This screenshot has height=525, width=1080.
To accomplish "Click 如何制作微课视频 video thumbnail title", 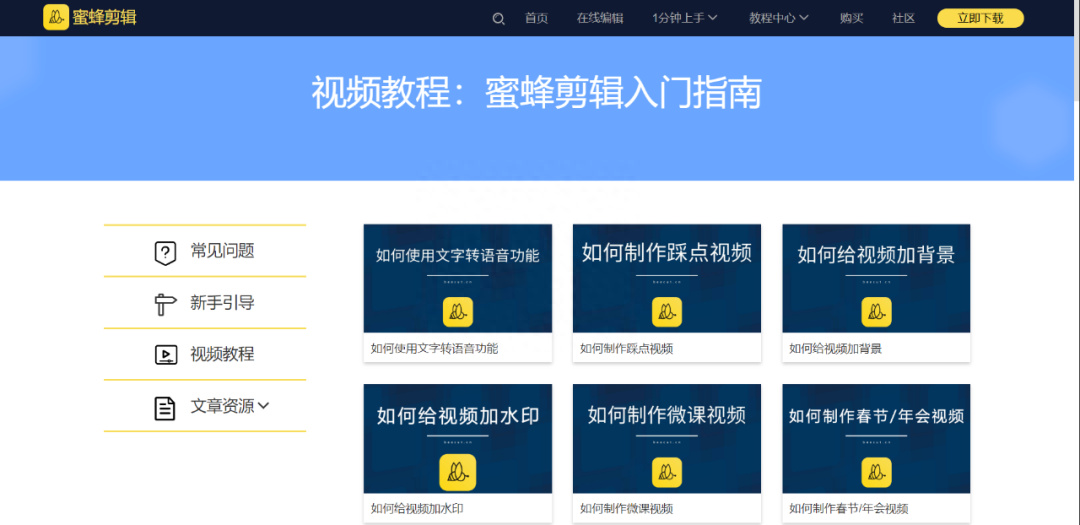I will (x=667, y=415).
